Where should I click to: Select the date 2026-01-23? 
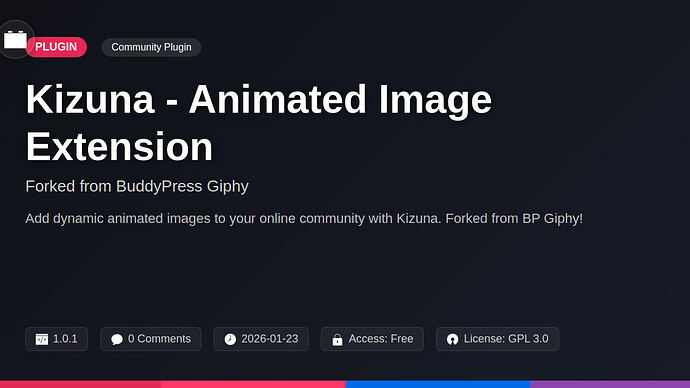pos(270,339)
